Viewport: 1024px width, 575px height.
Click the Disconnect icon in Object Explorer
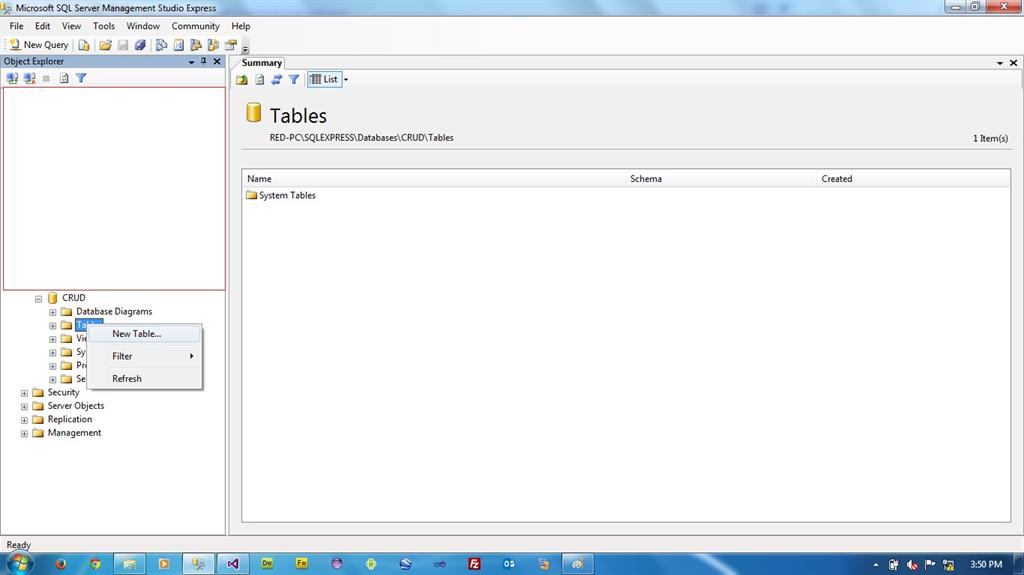coord(29,78)
